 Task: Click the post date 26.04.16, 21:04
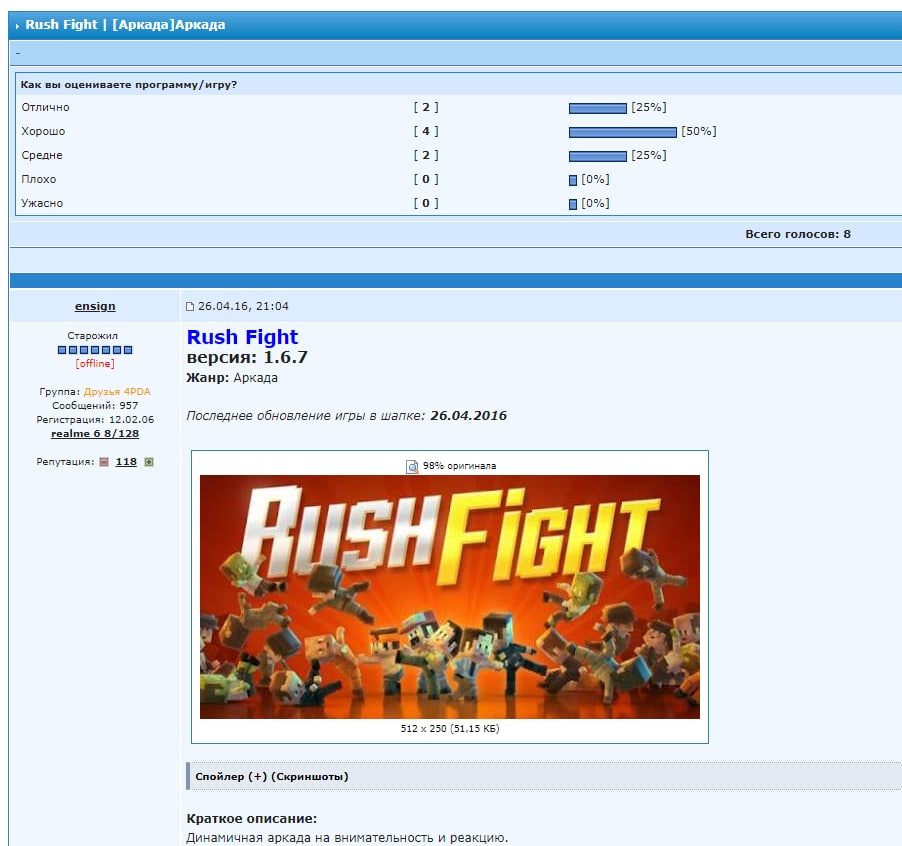(x=243, y=306)
